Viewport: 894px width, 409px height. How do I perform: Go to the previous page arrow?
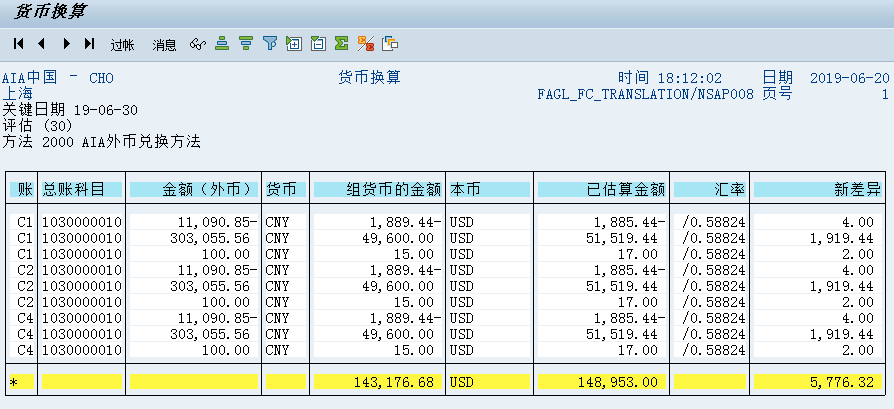pos(41,43)
